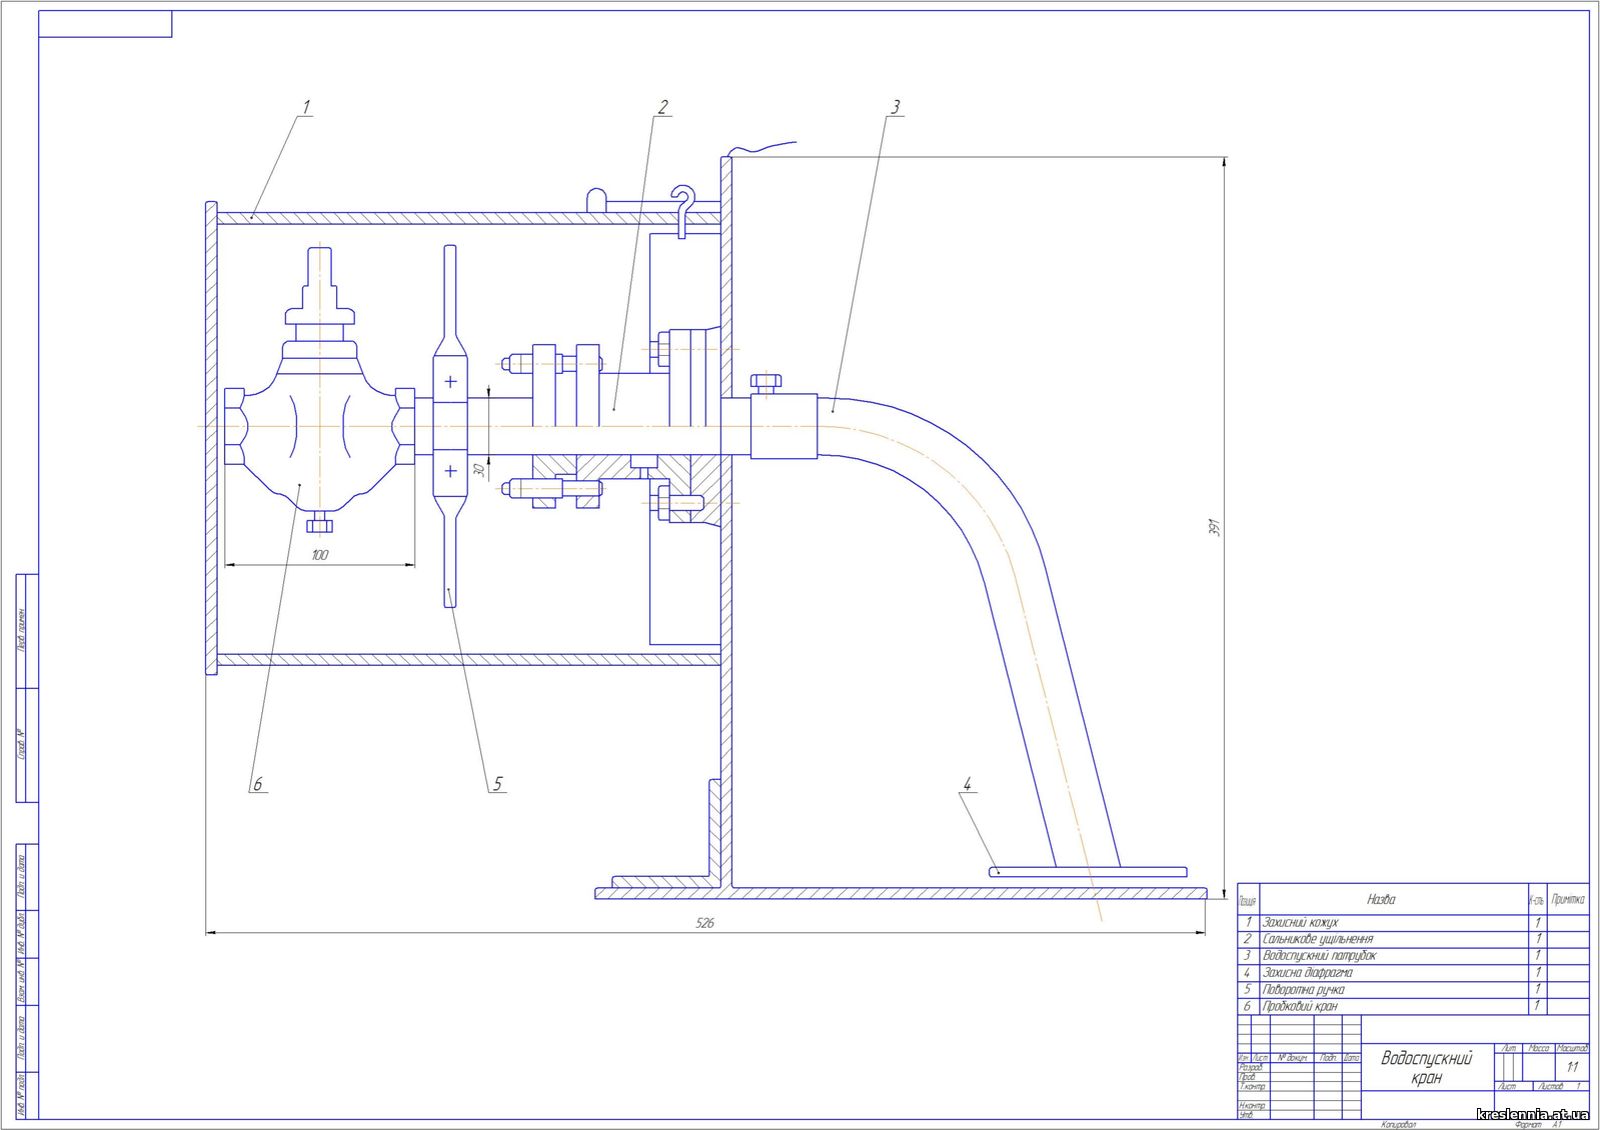Select the 30 dimension near the handle

[x=479, y=469]
